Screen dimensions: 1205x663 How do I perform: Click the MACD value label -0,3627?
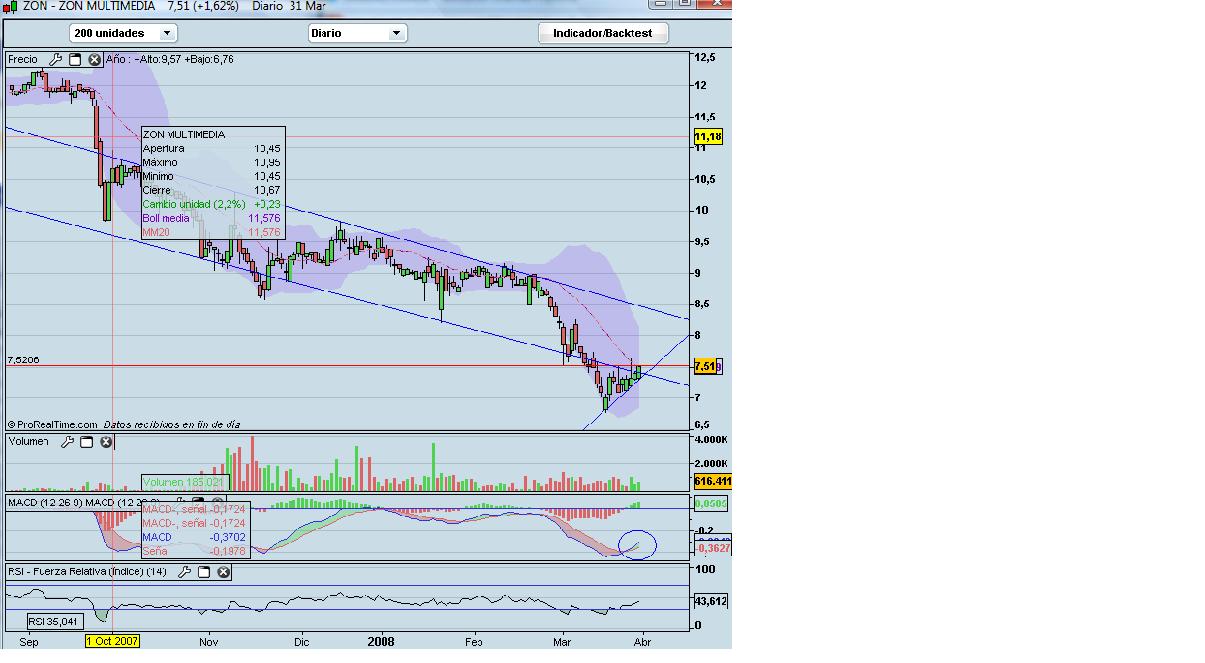tap(711, 548)
